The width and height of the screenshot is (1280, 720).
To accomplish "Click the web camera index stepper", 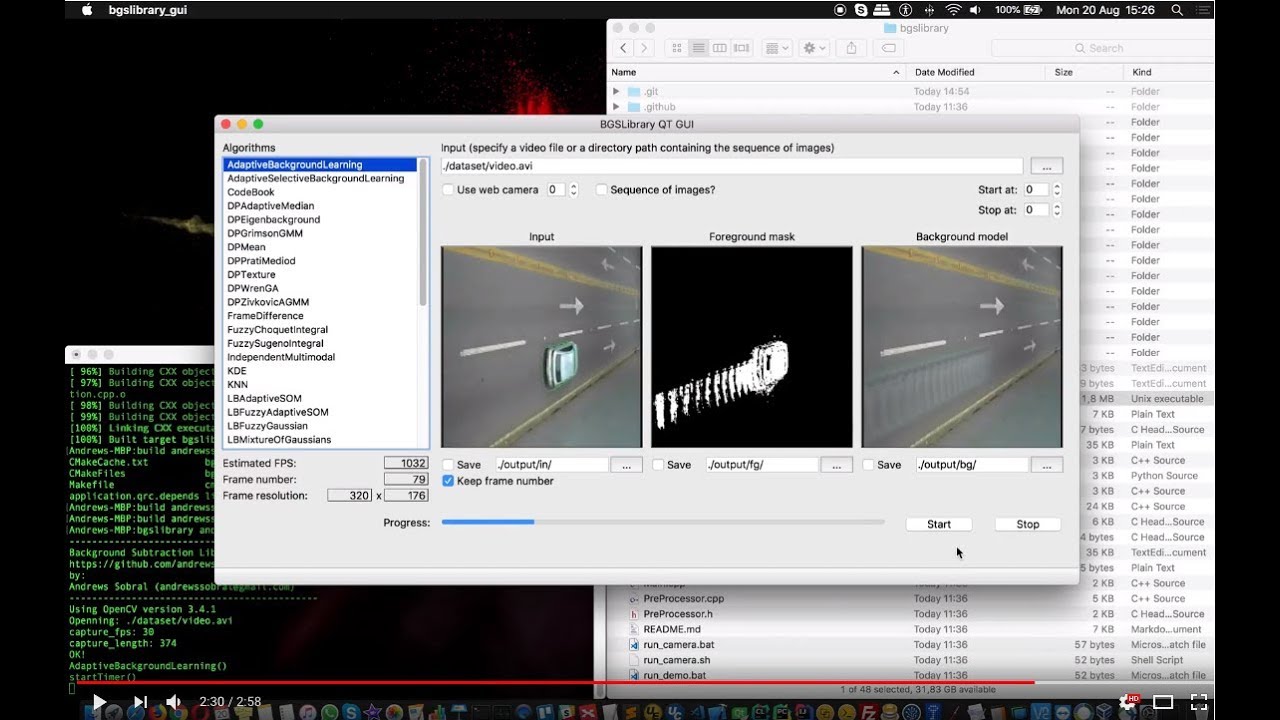I will [x=573, y=190].
